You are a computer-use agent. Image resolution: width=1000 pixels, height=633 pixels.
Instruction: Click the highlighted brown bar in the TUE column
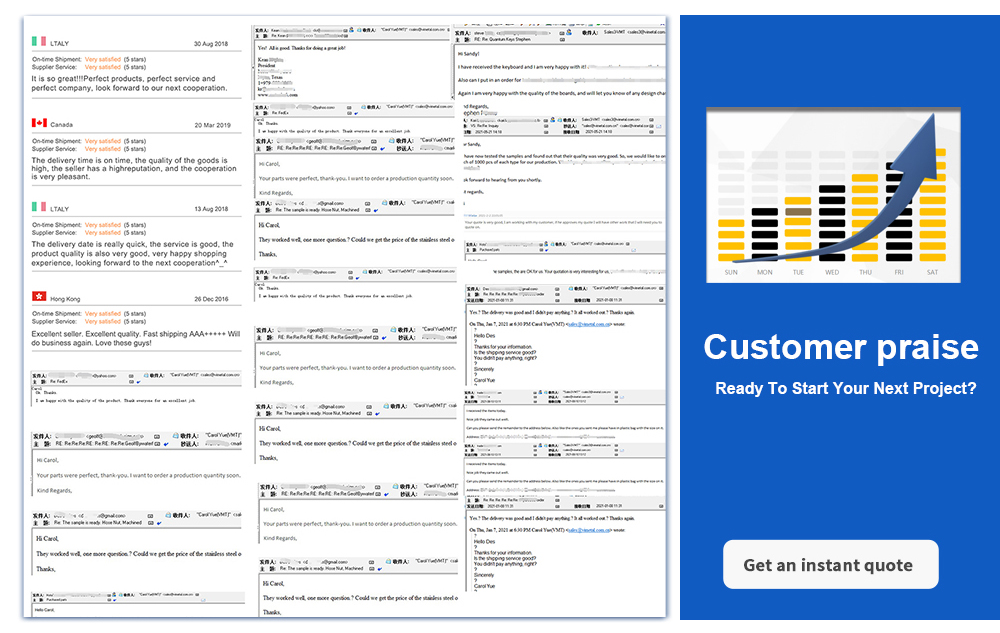tap(798, 212)
